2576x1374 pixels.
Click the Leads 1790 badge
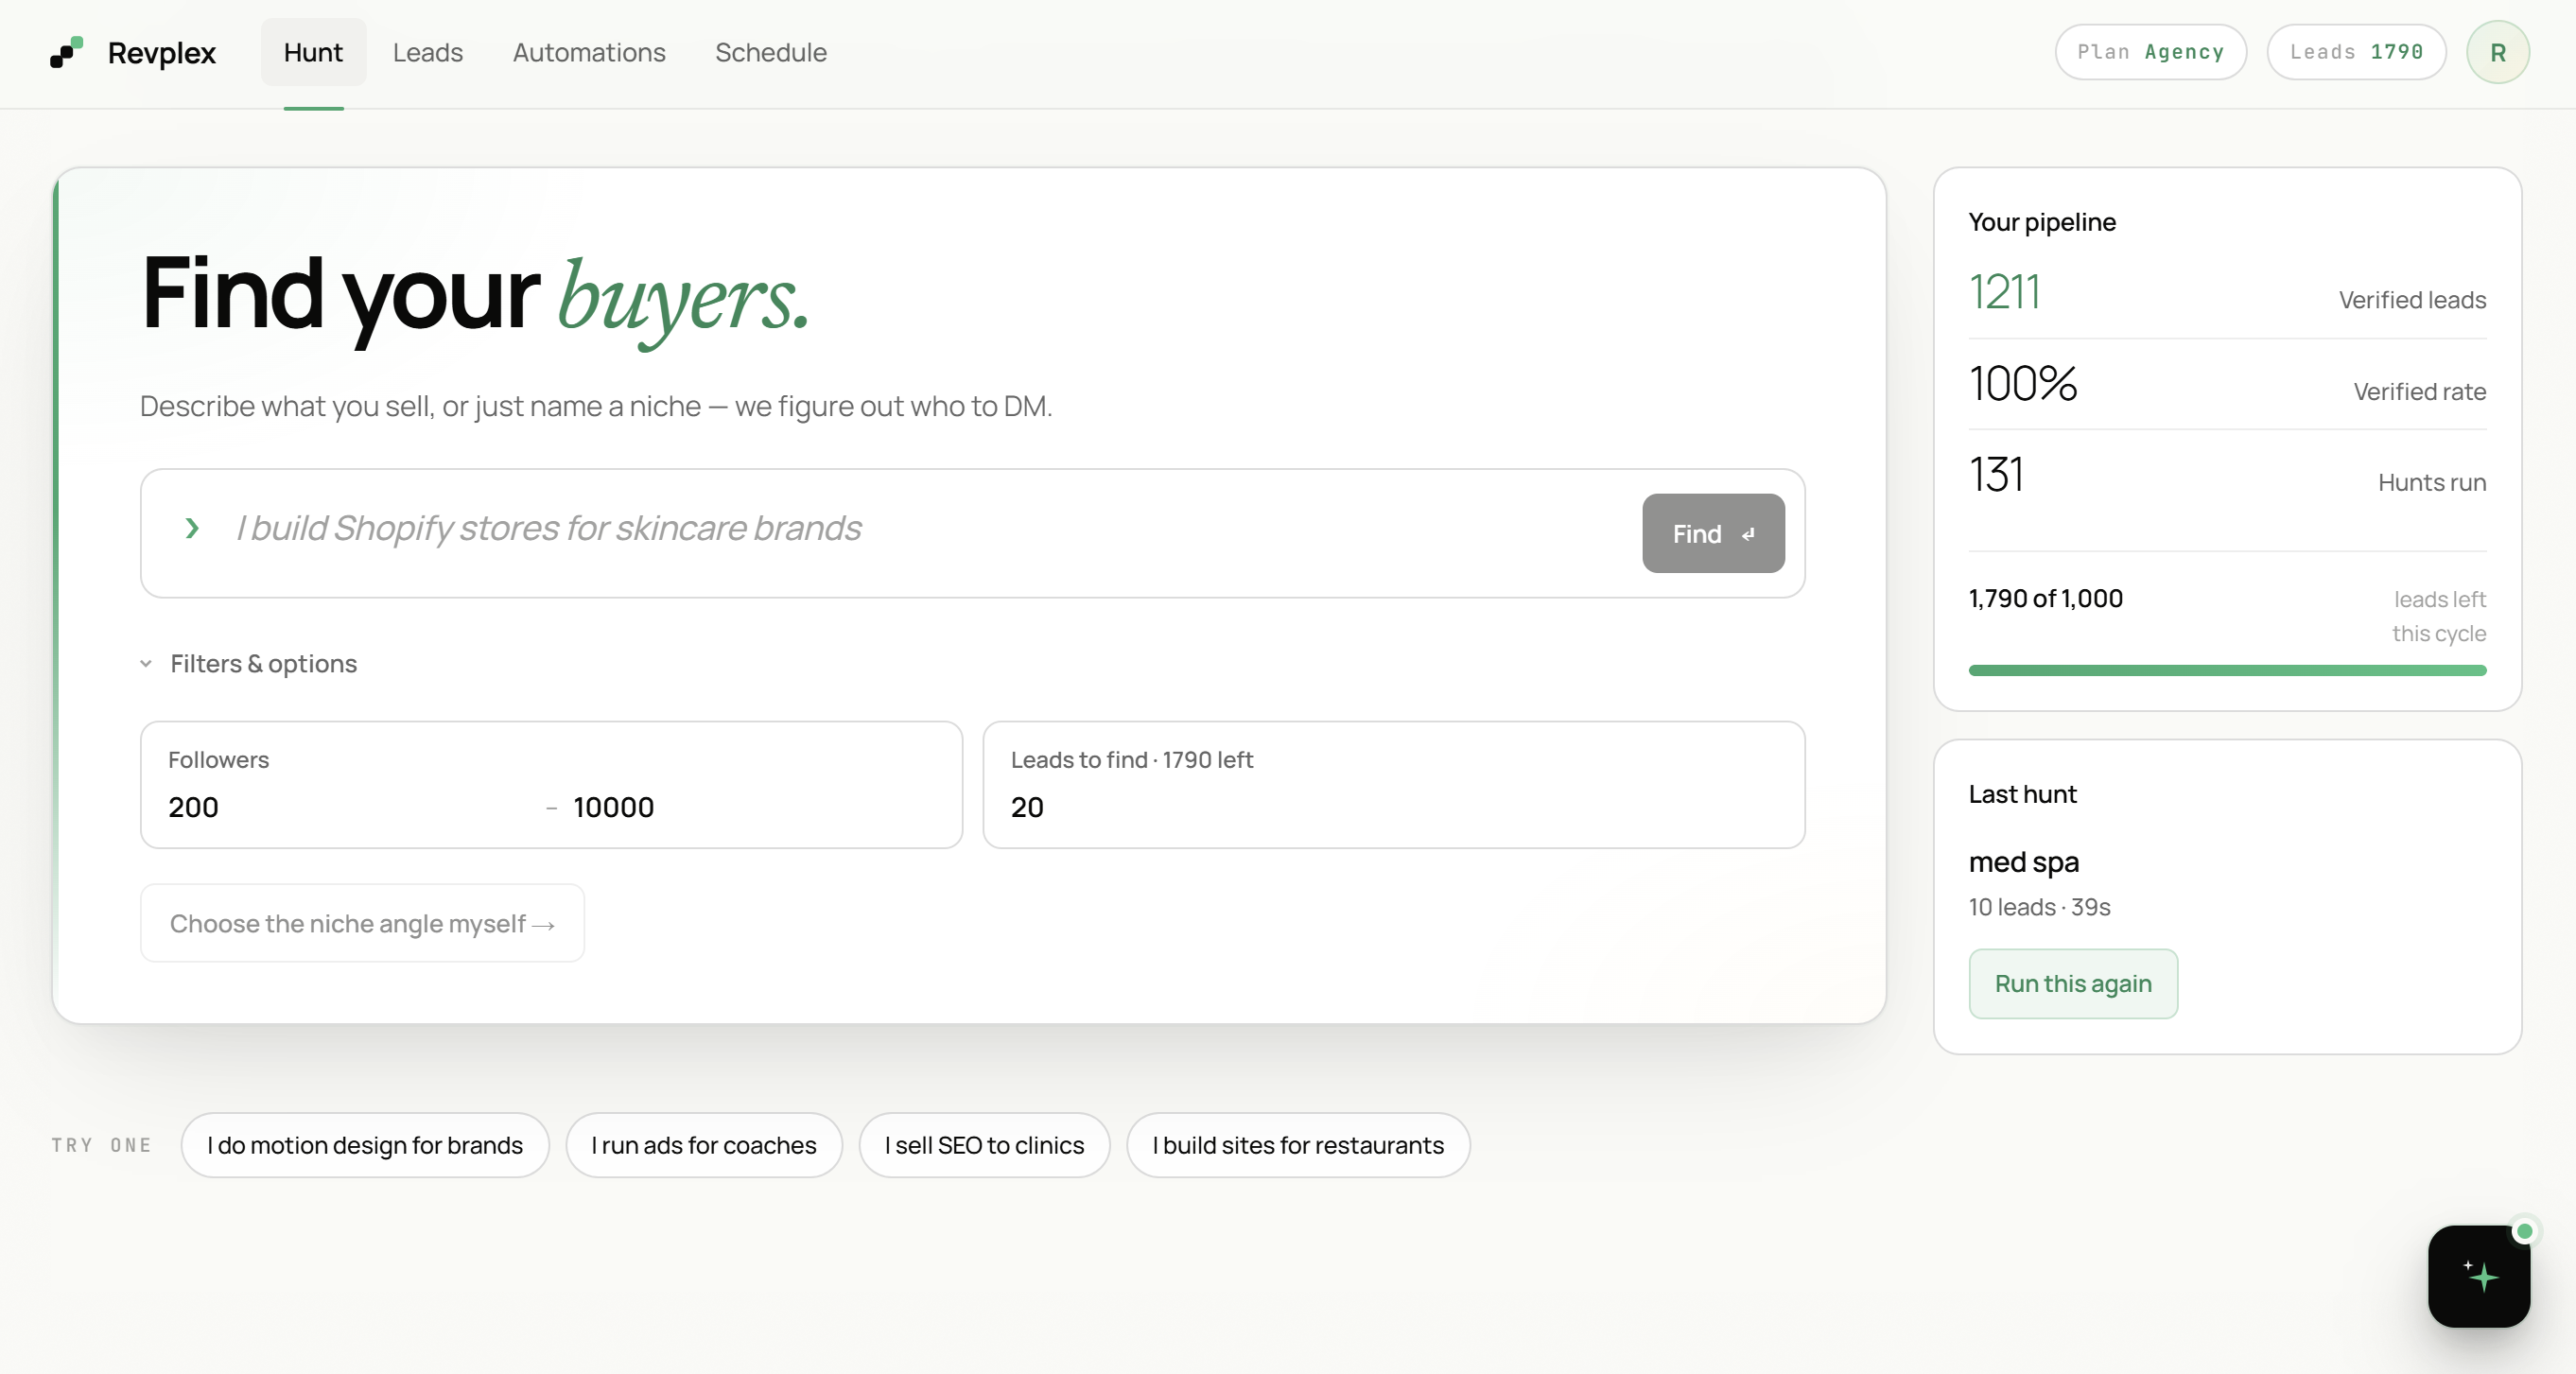2356,52
